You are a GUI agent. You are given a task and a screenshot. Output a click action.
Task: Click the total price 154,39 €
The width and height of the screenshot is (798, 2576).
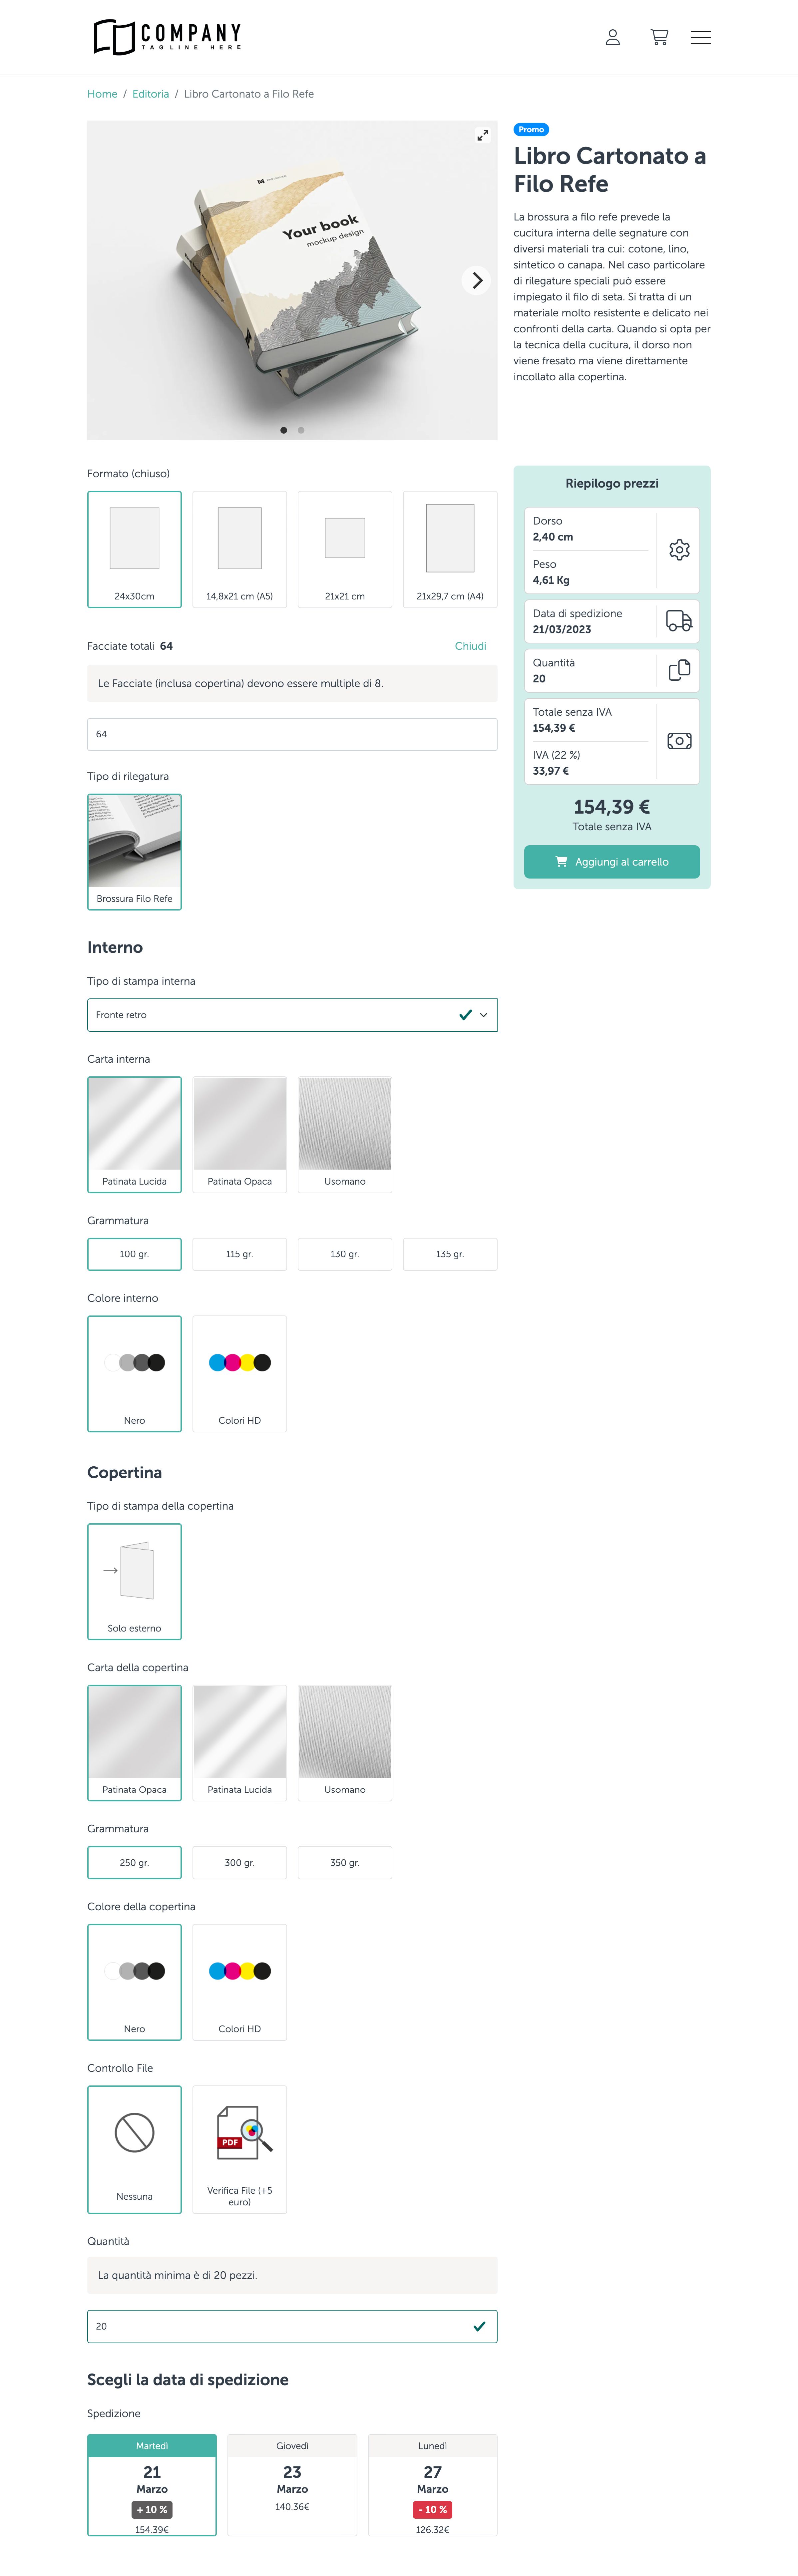click(x=612, y=807)
